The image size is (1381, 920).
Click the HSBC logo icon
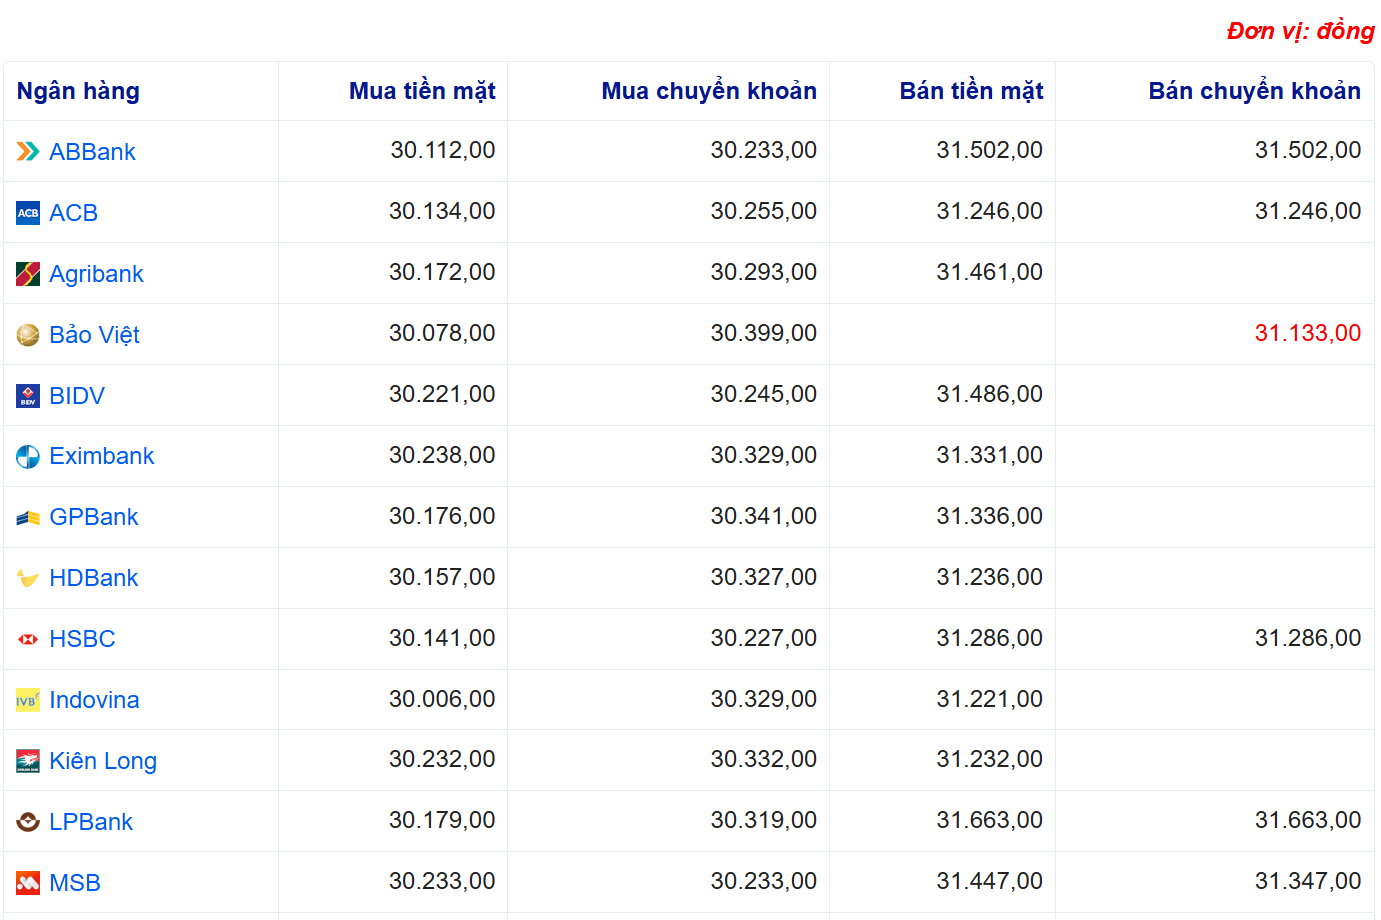click(28, 639)
